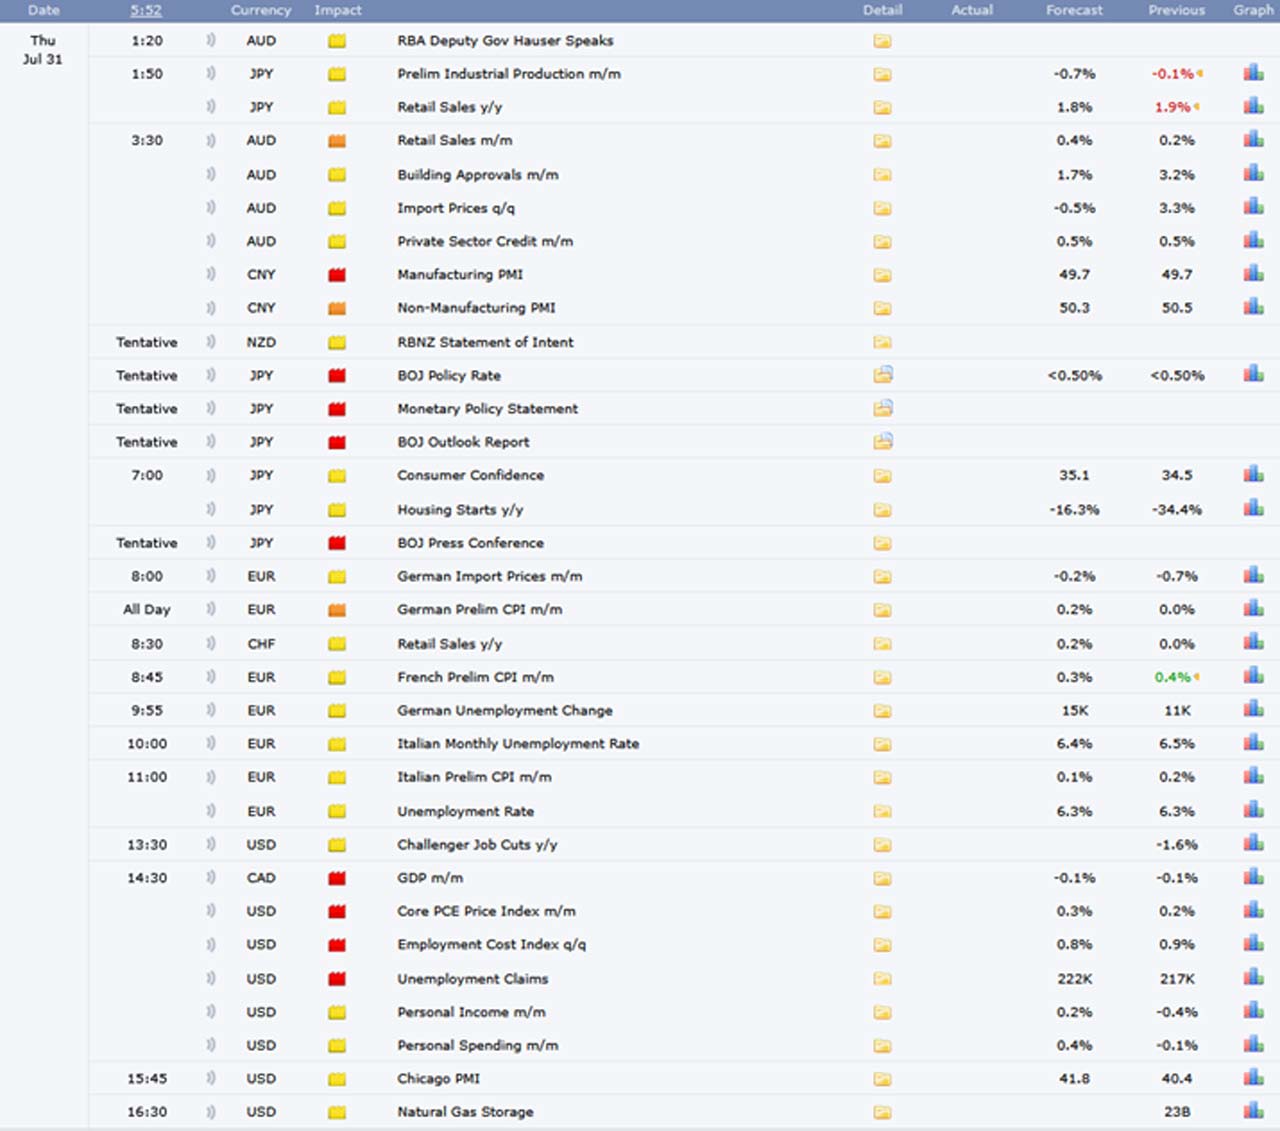1280x1131 pixels.
Task: Open the German Prelim CPI m/m event
Action: click(x=479, y=609)
